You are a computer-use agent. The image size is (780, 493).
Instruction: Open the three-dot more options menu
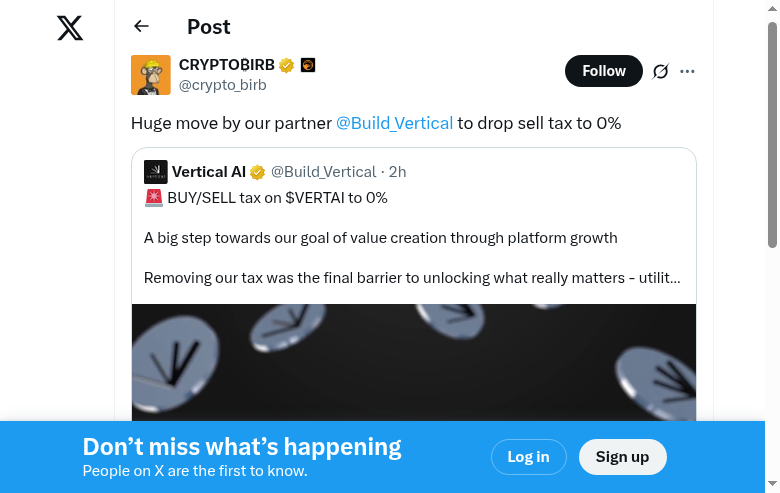click(x=687, y=71)
